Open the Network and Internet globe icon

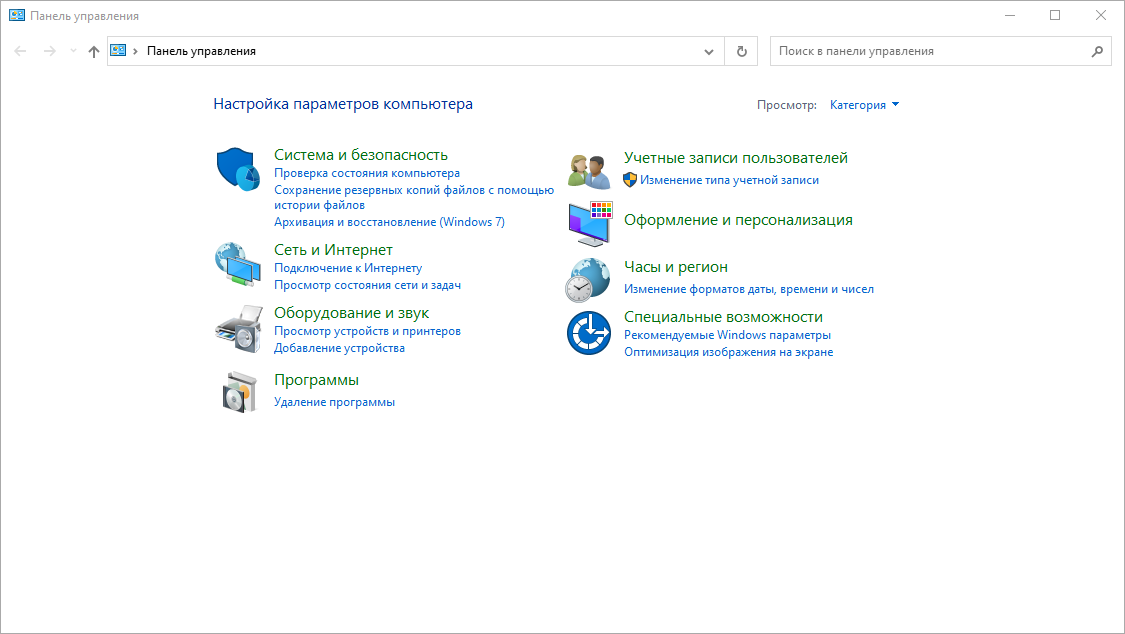point(238,265)
